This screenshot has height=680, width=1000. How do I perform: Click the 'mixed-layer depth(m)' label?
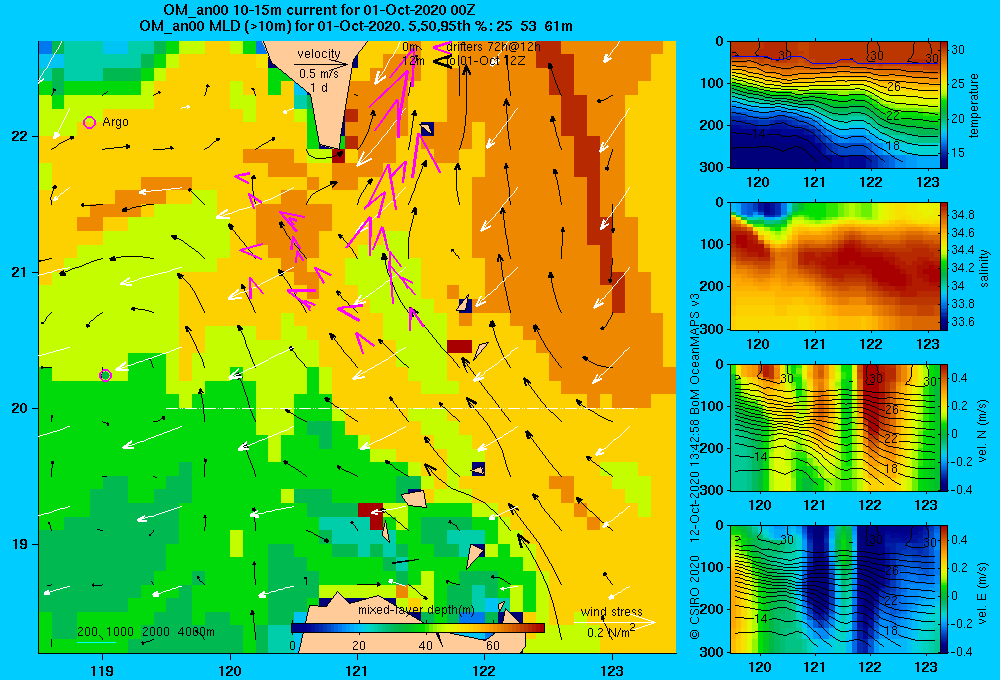416,610
